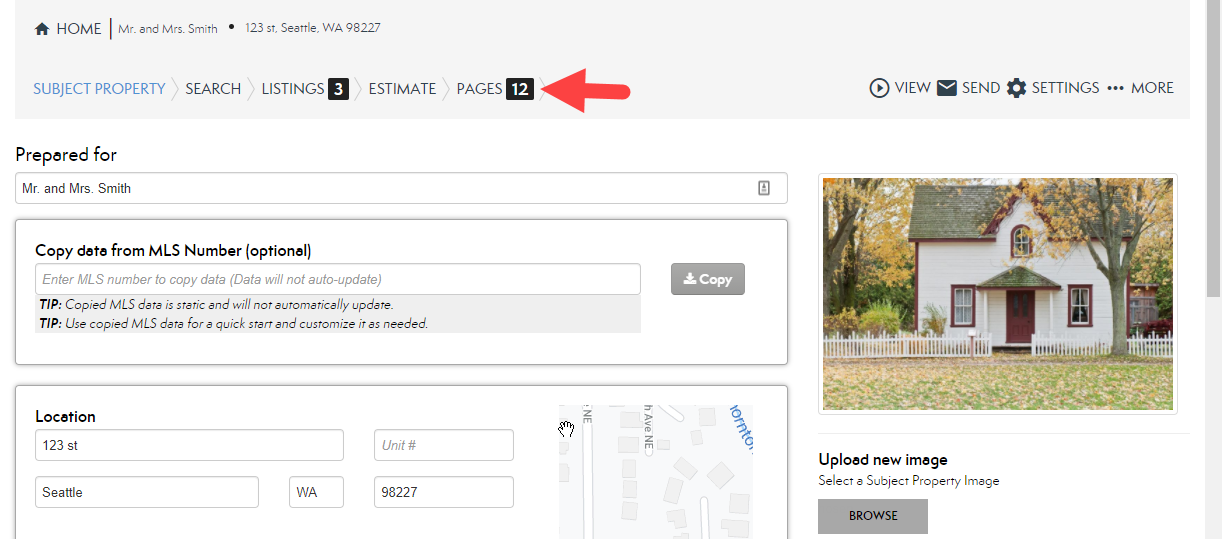Image resolution: width=1222 pixels, height=539 pixels.
Task: Focus the MLS number input field
Action: point(337,279)
